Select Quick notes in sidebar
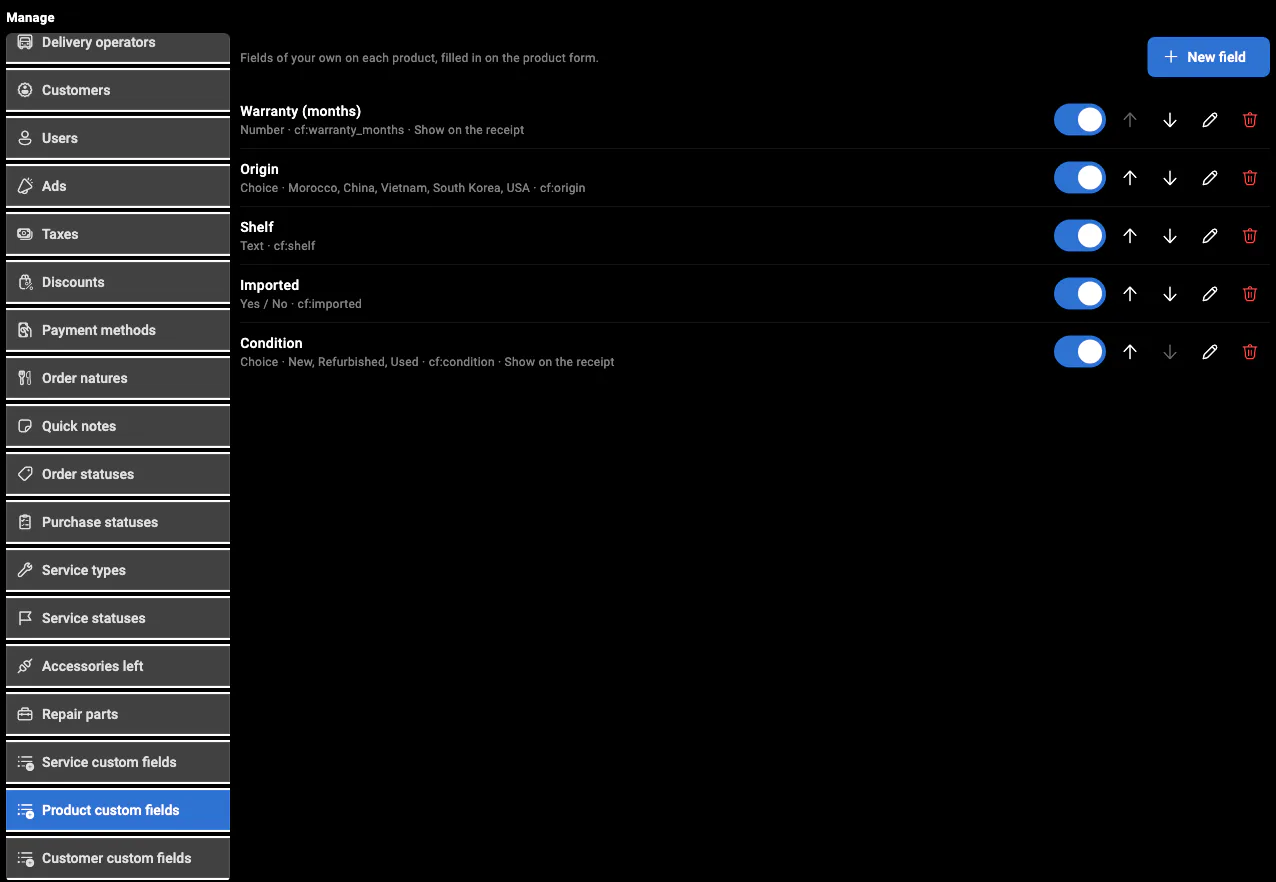 click(118, 426)
